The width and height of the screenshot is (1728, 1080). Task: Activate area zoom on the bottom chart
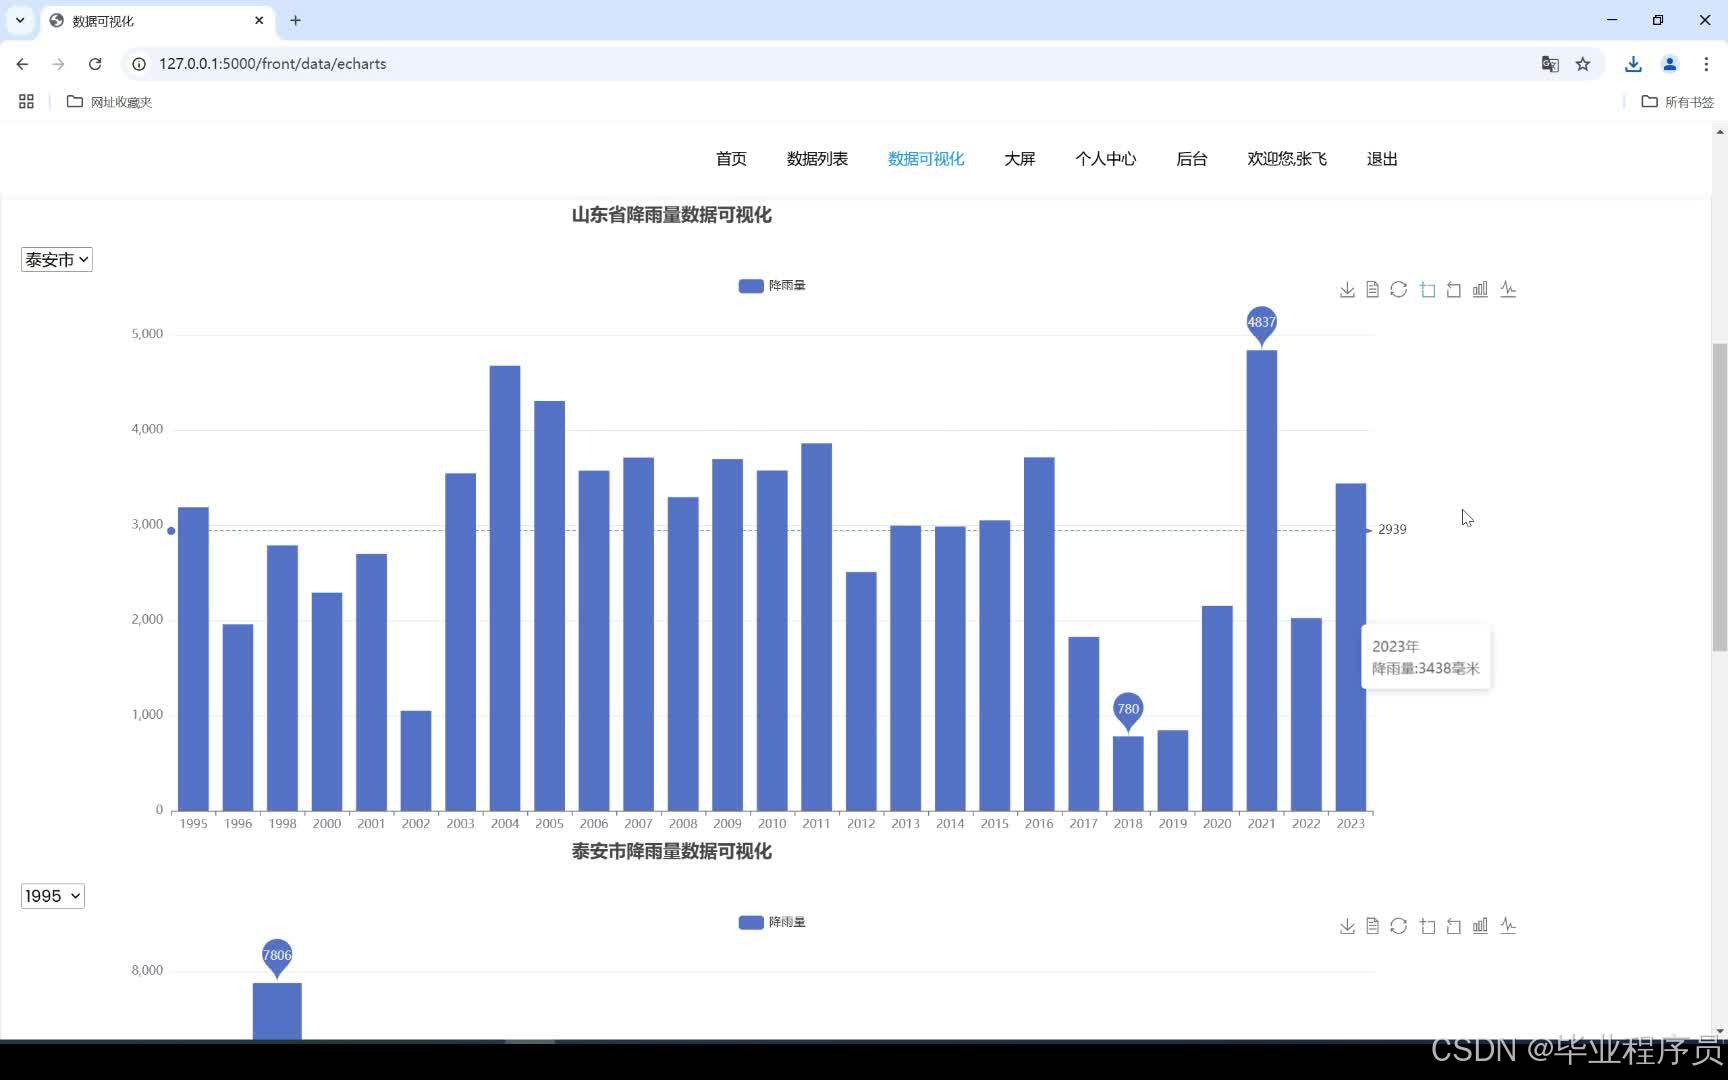click(x=1427, y=926)
